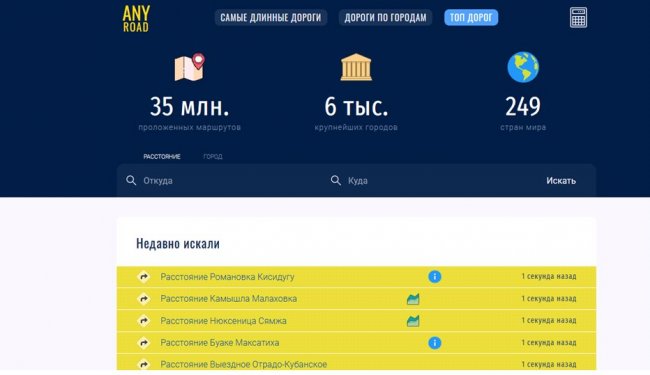650x375 pixels.
Task: Click the ANY ROAD logo
Action: (136, 19)
